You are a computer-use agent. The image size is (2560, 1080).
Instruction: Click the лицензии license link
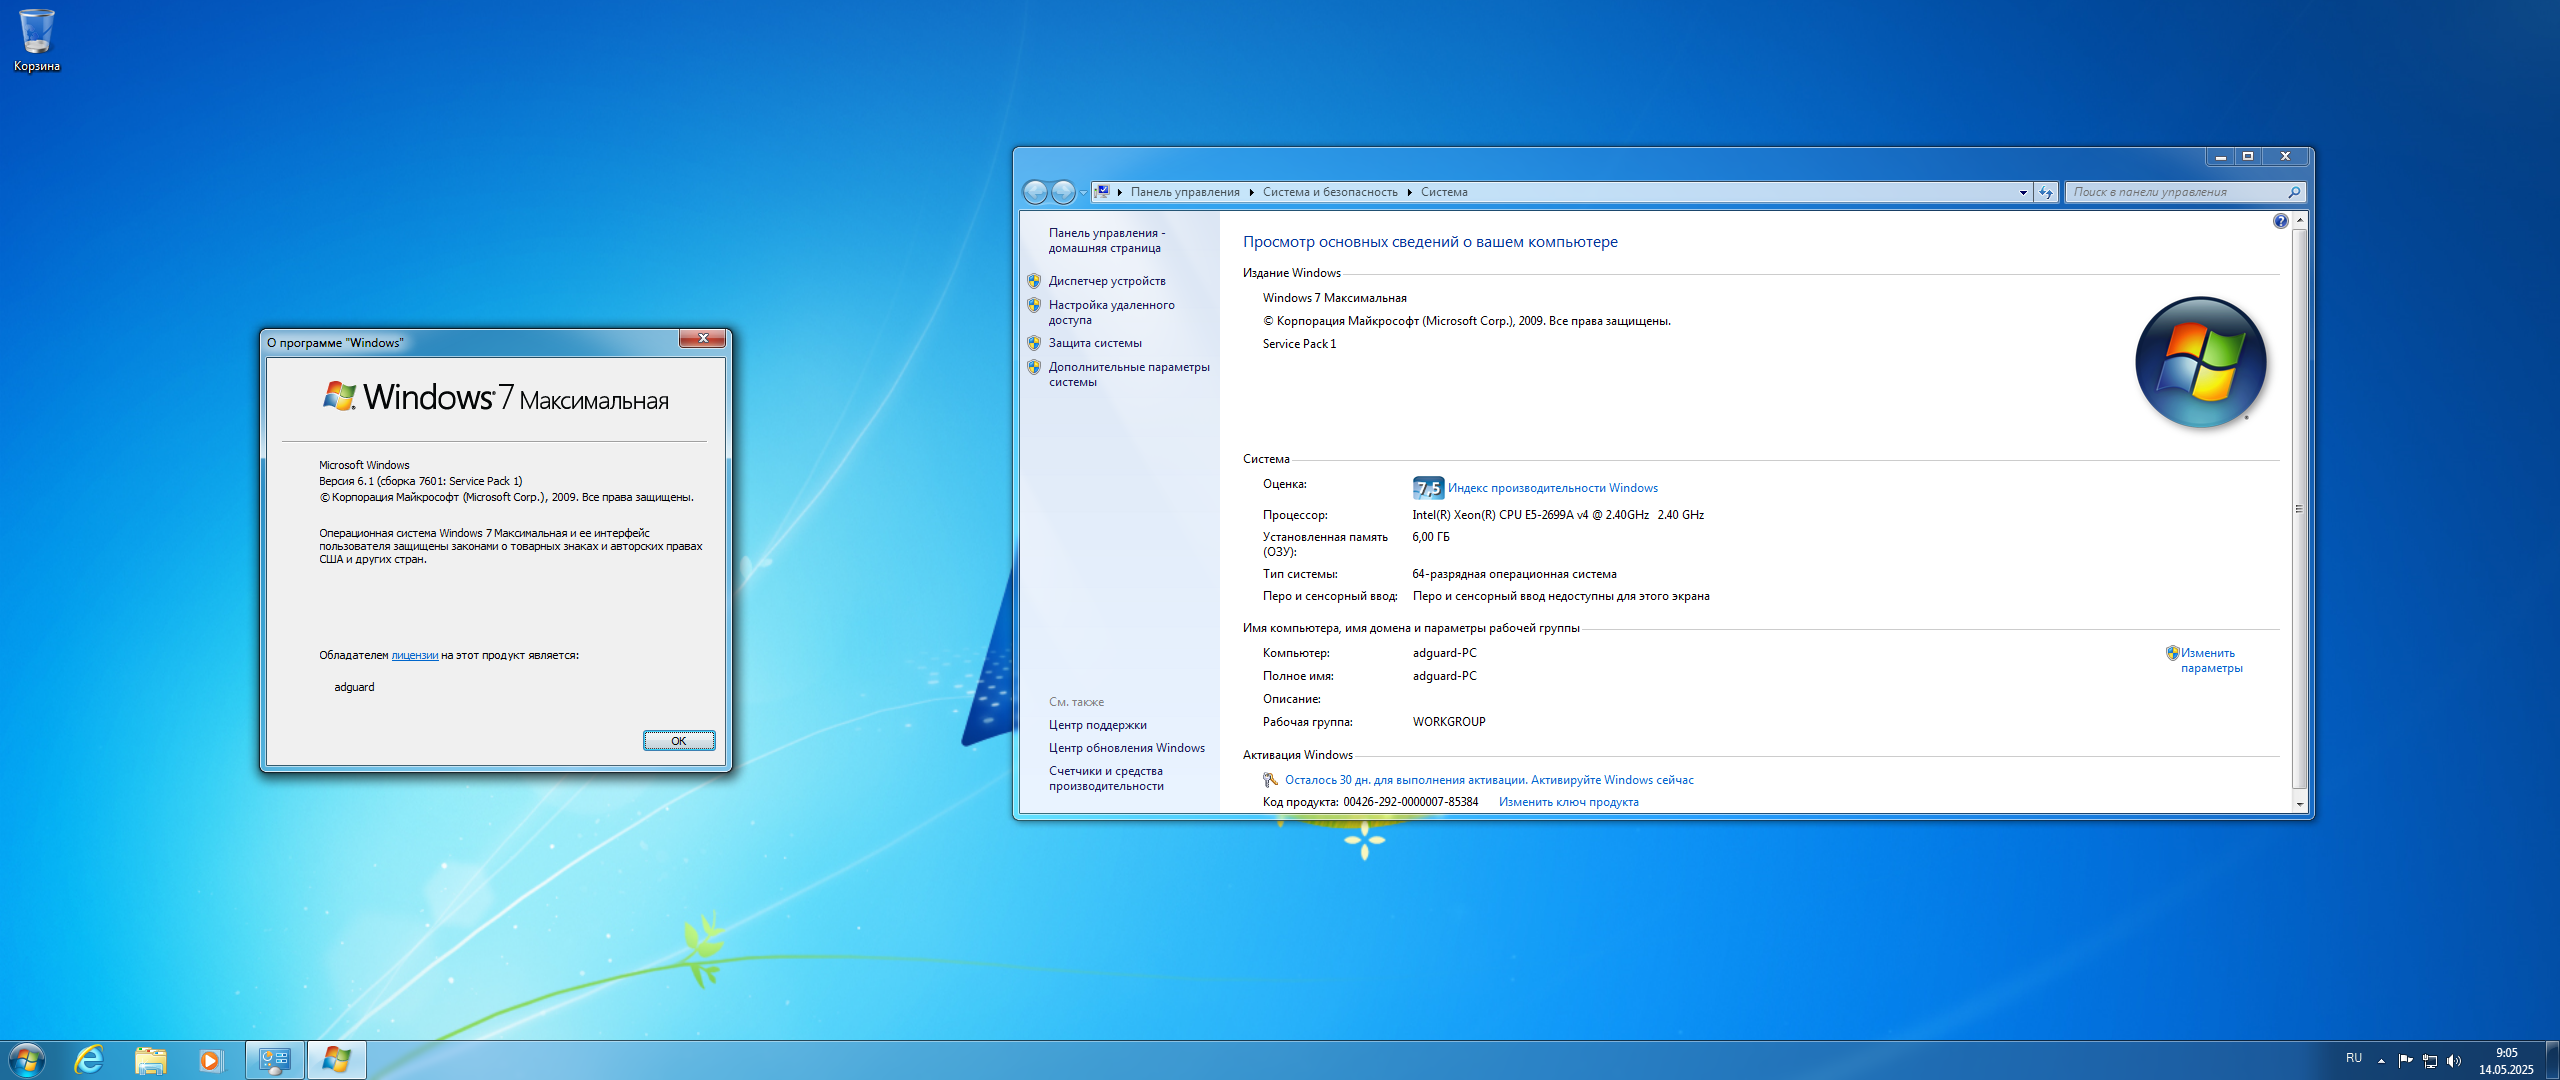pyautogui.click(x=414, y=656)
